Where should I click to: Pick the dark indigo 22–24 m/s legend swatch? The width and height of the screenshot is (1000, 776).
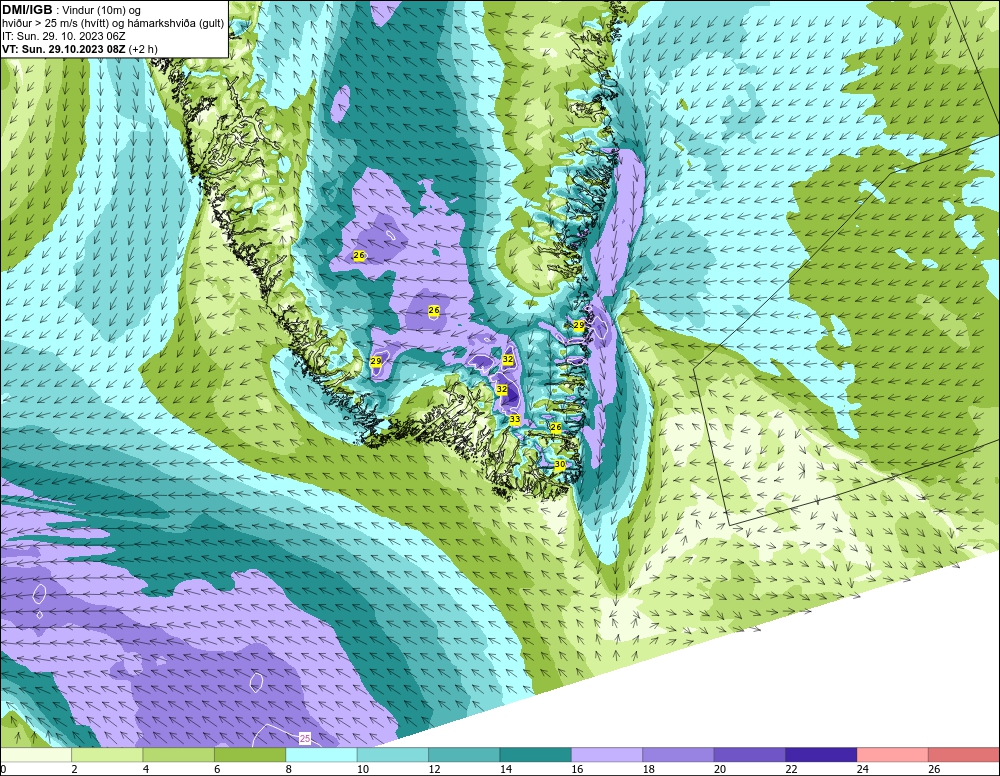click(821, 755)
